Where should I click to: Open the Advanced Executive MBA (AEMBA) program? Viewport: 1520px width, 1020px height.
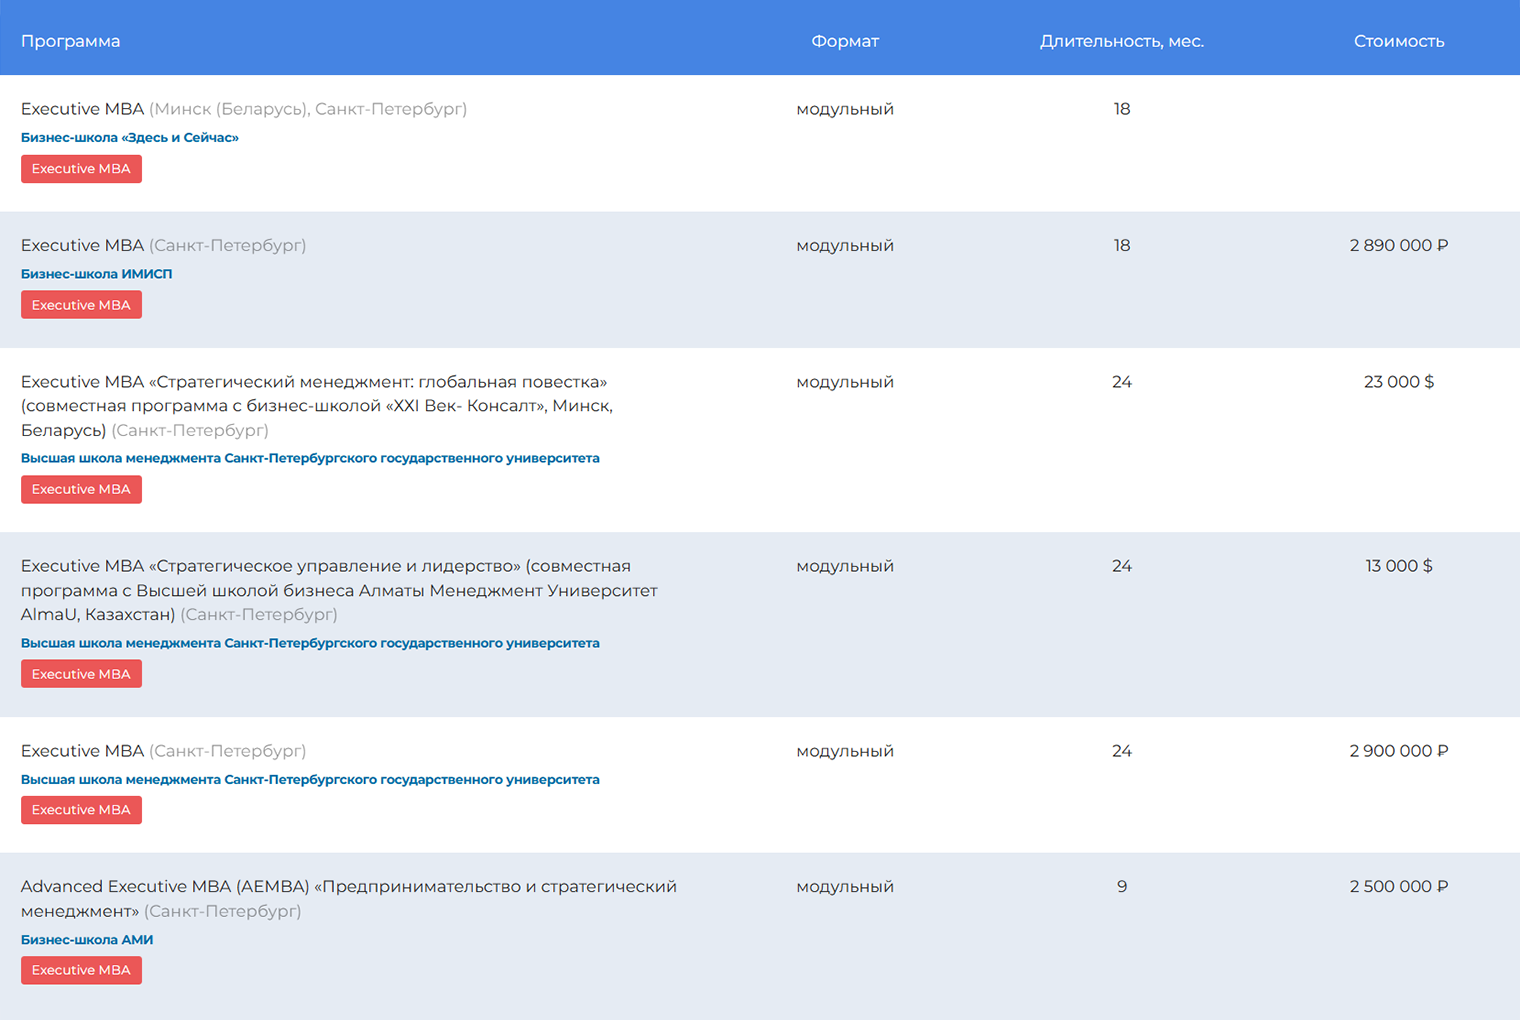pos(348,887)
